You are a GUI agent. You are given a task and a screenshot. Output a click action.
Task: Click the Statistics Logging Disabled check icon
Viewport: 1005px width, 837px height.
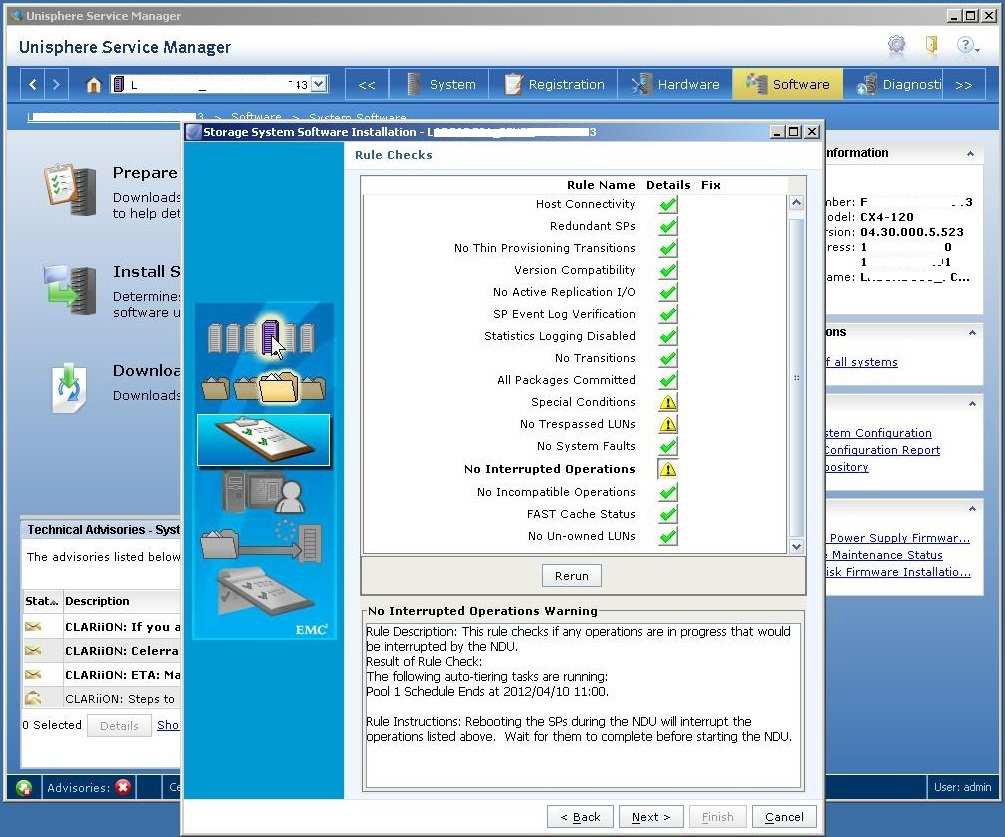[667, 336]
